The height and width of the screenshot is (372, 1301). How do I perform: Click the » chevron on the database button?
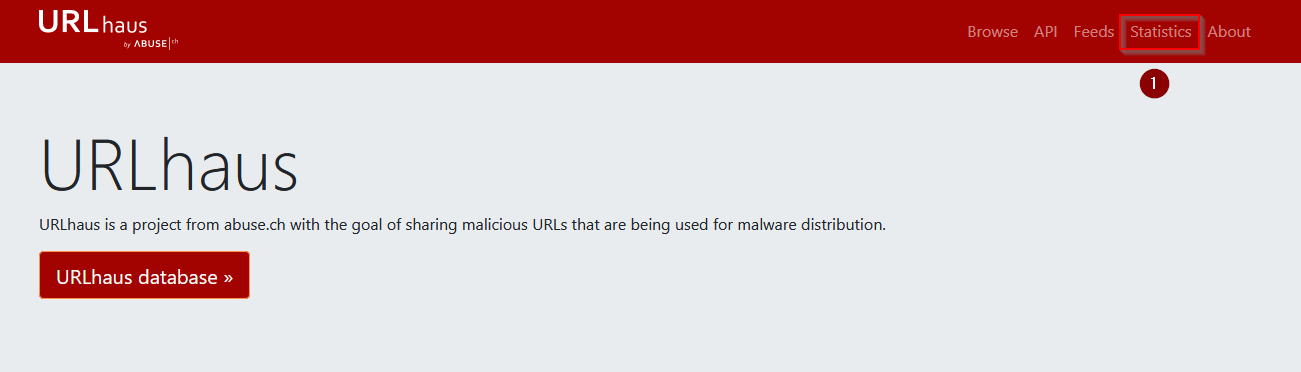click(228, 277)
